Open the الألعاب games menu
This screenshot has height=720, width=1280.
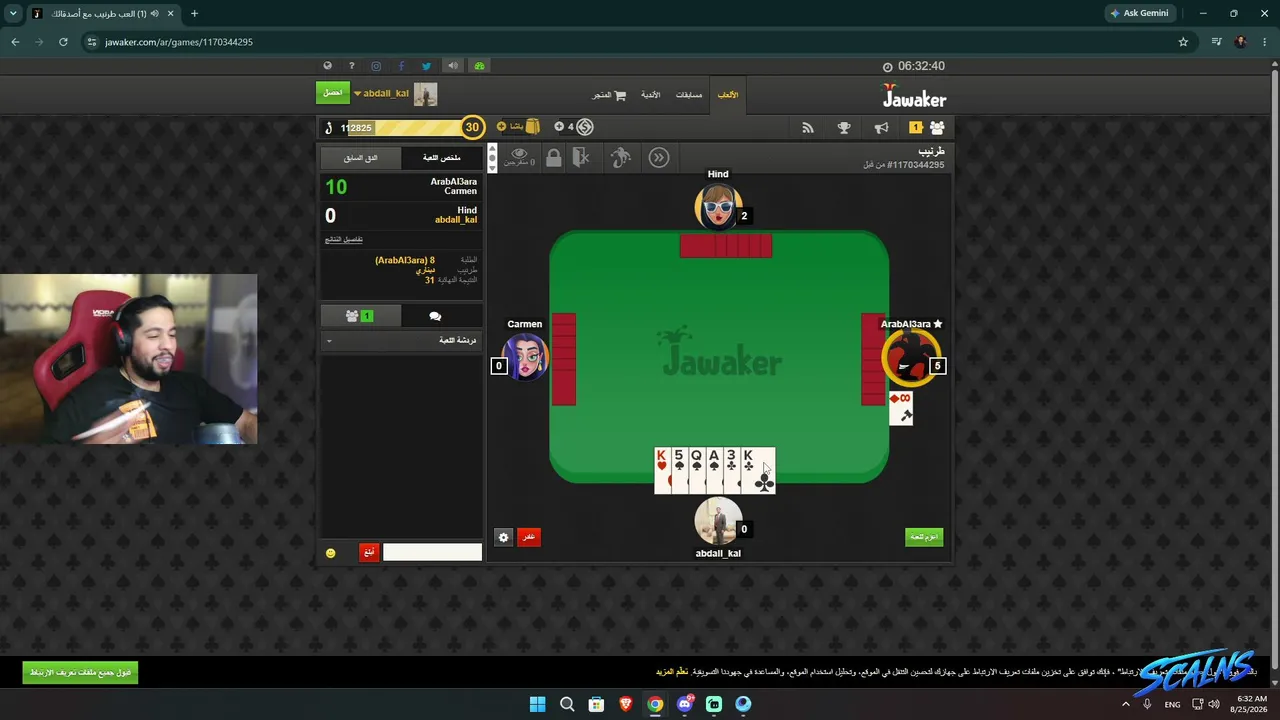click(x=728, y=95)
